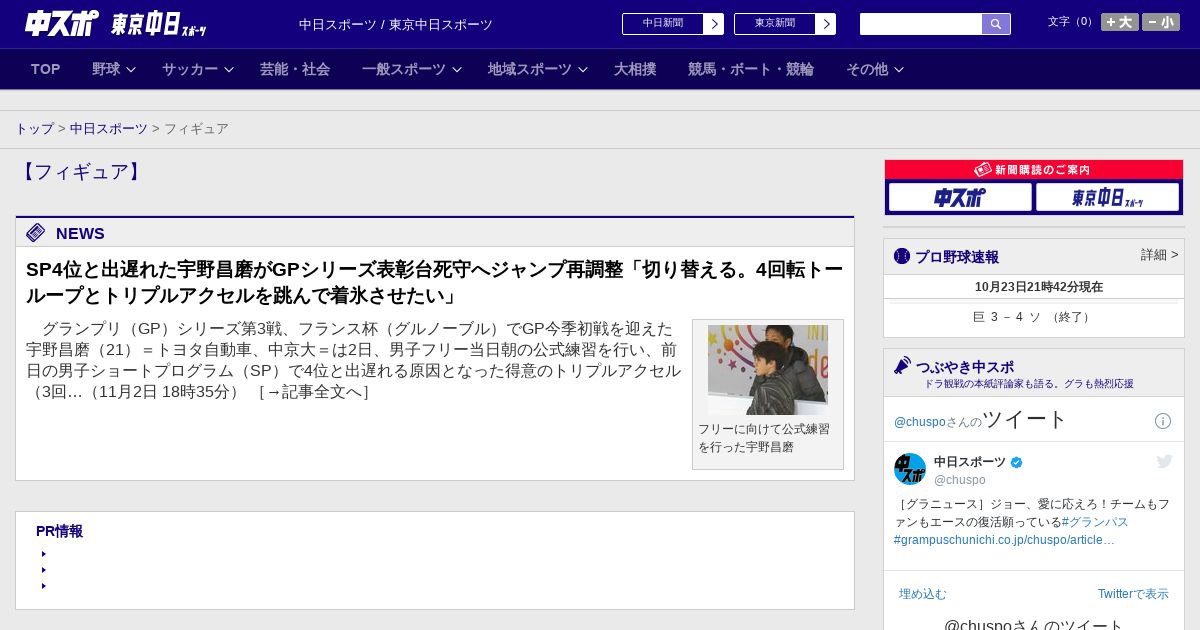Increase text size with ＋大 button
The image size is (1200, 630).
(1120, 22)
